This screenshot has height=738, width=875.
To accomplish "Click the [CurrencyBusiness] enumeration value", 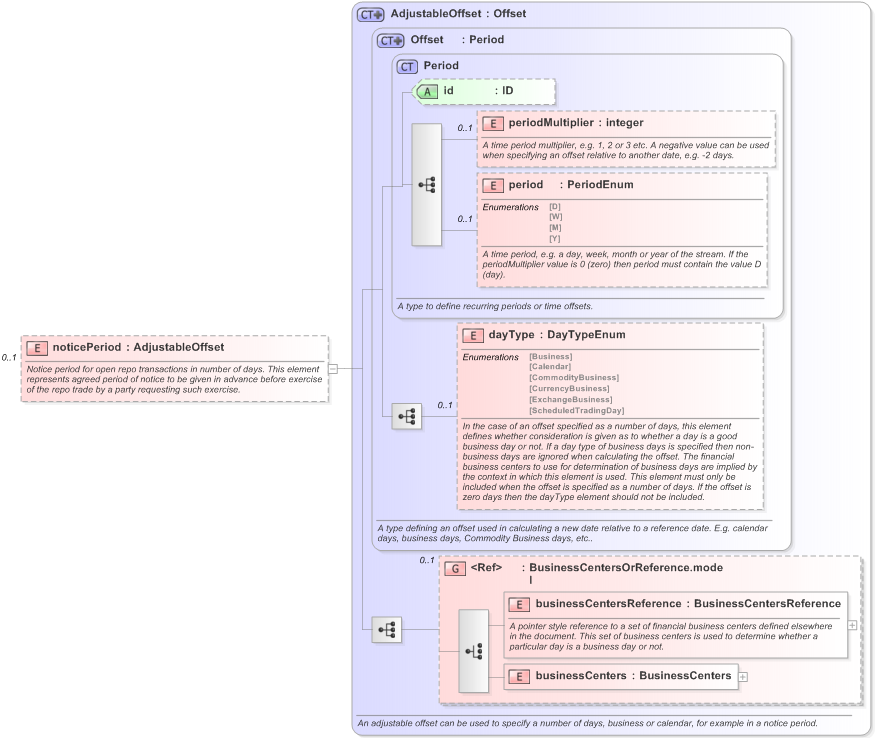I will 569,389.
